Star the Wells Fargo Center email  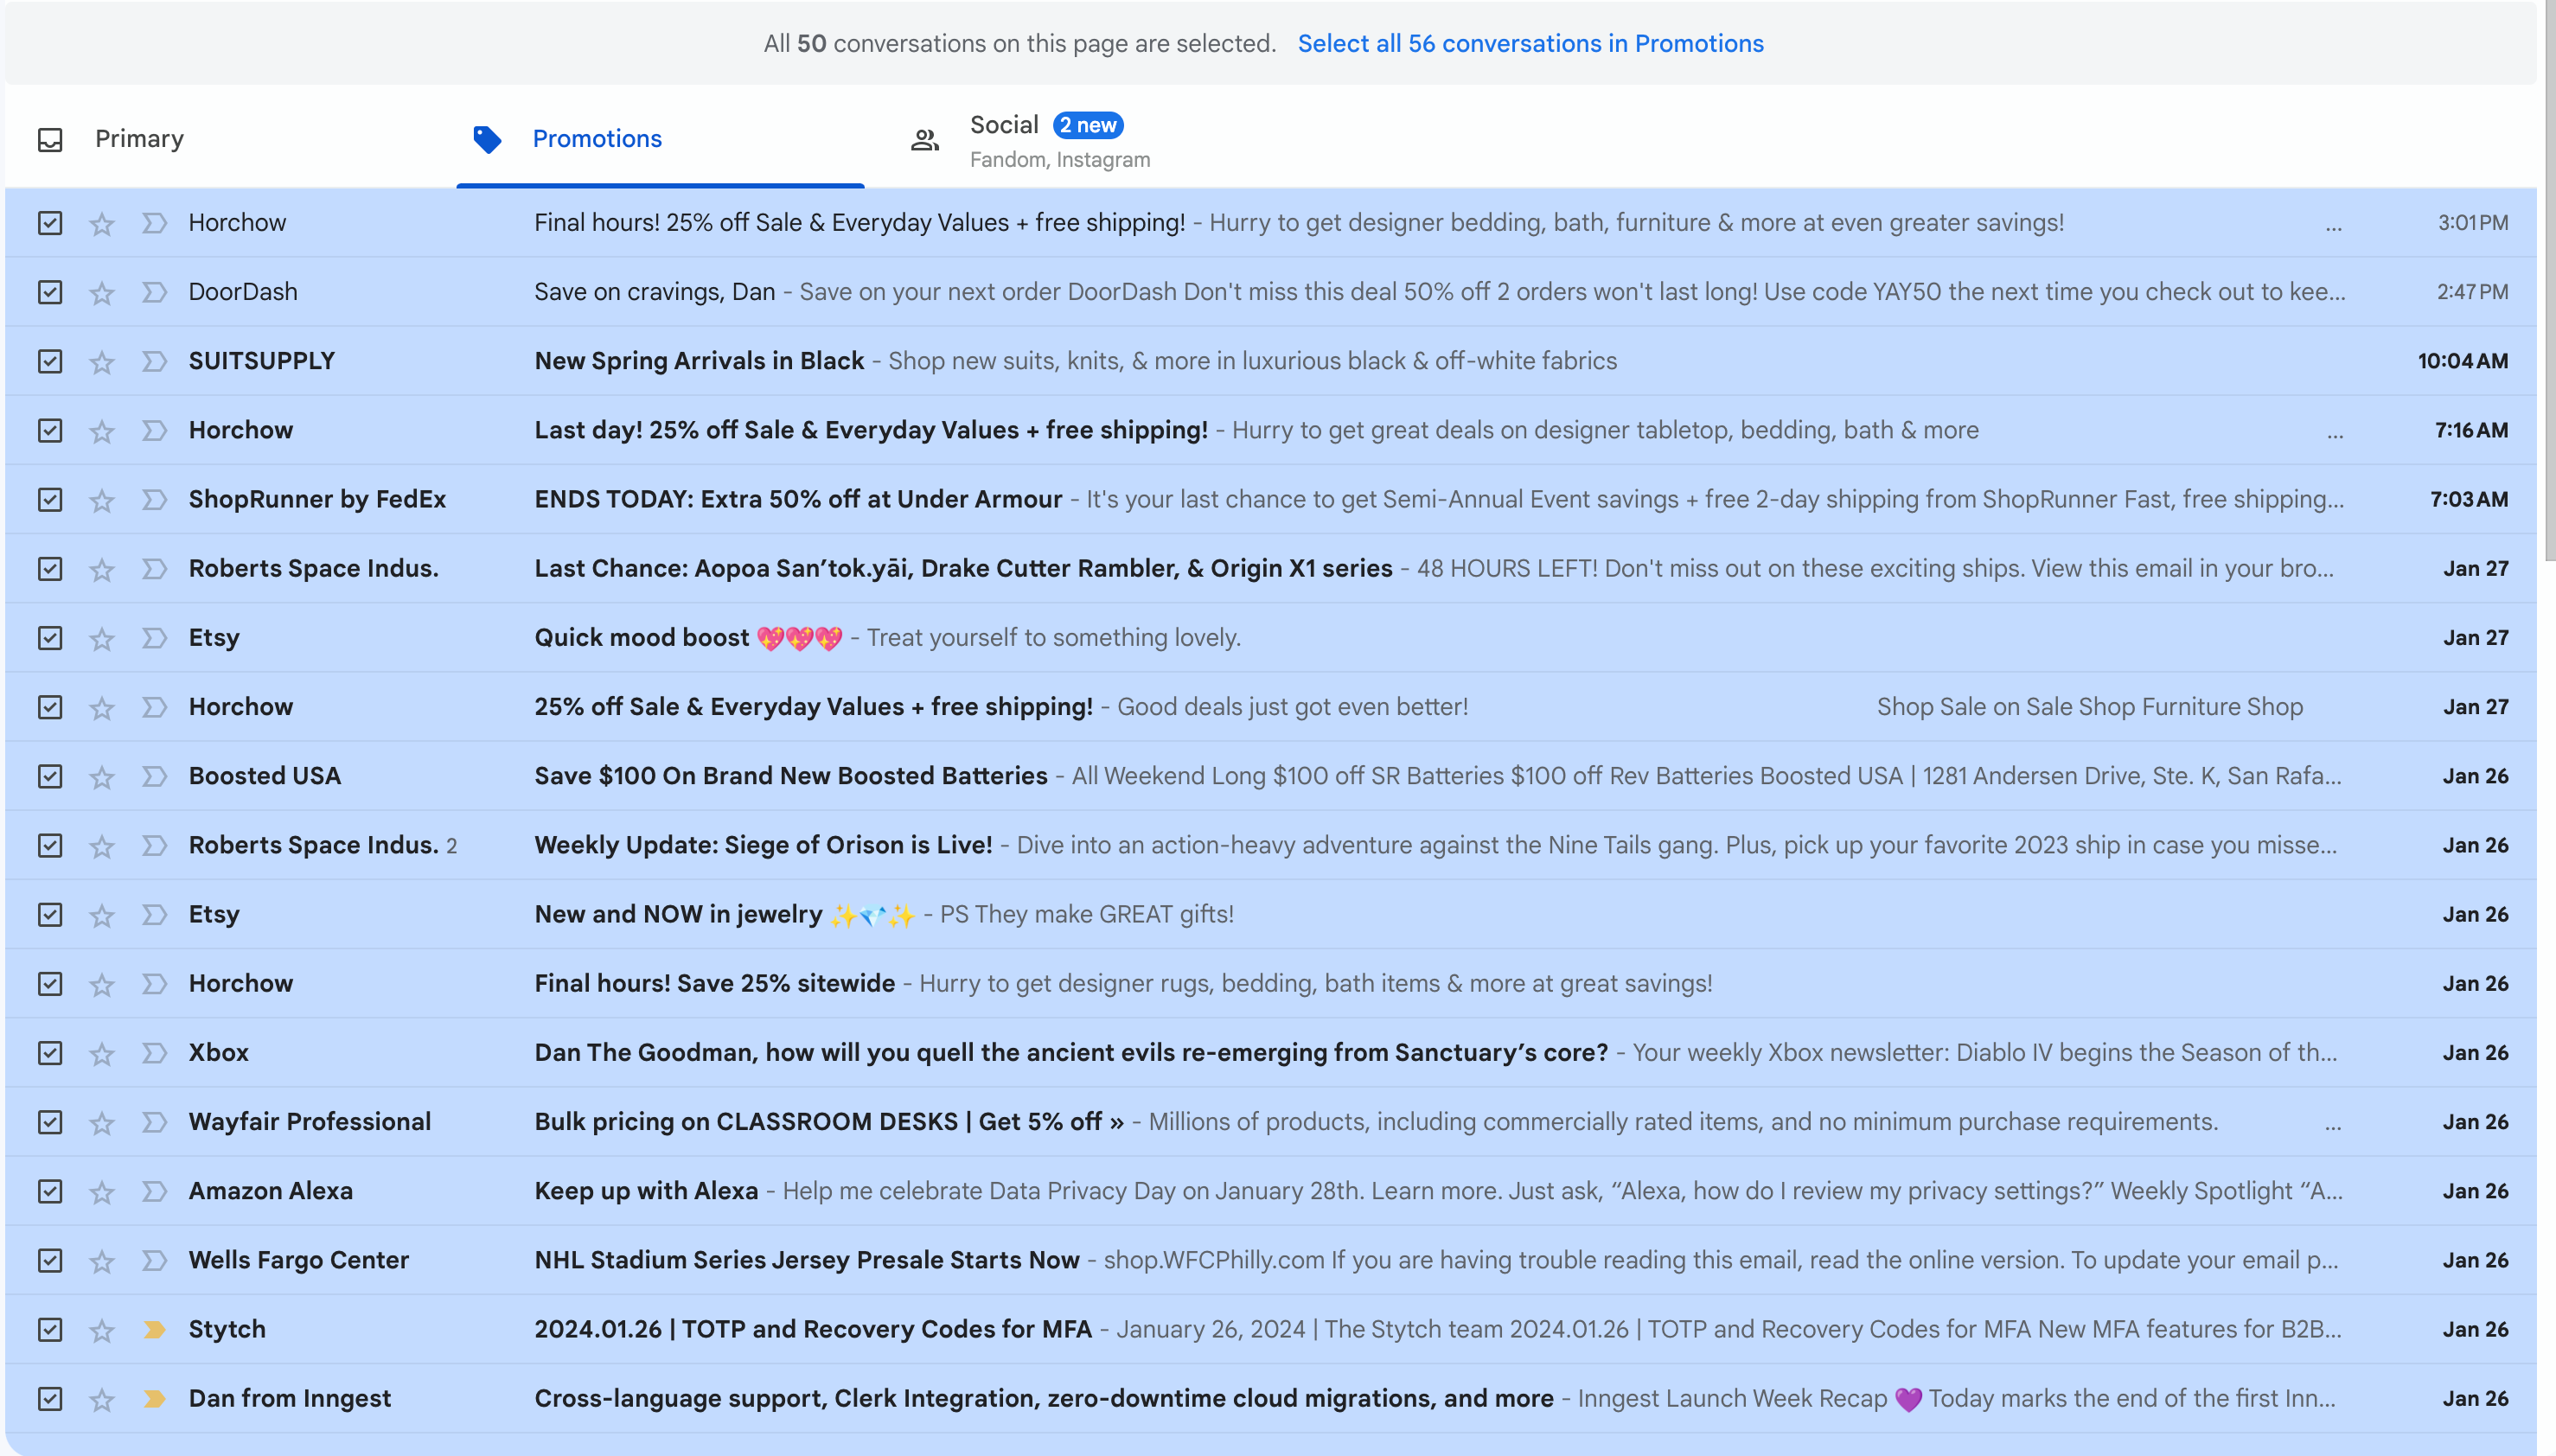[101, 1260]
